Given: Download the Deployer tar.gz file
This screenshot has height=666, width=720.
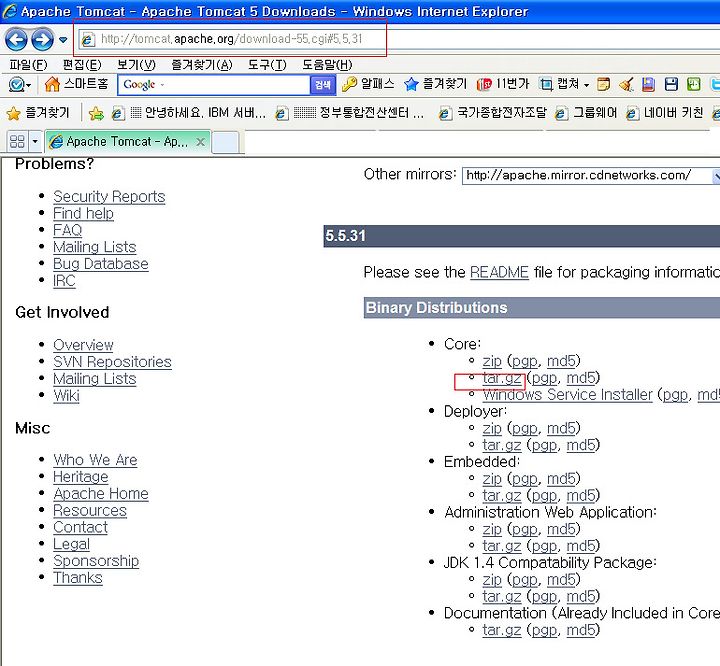Looking at the screenshot, I should (501, 446).
